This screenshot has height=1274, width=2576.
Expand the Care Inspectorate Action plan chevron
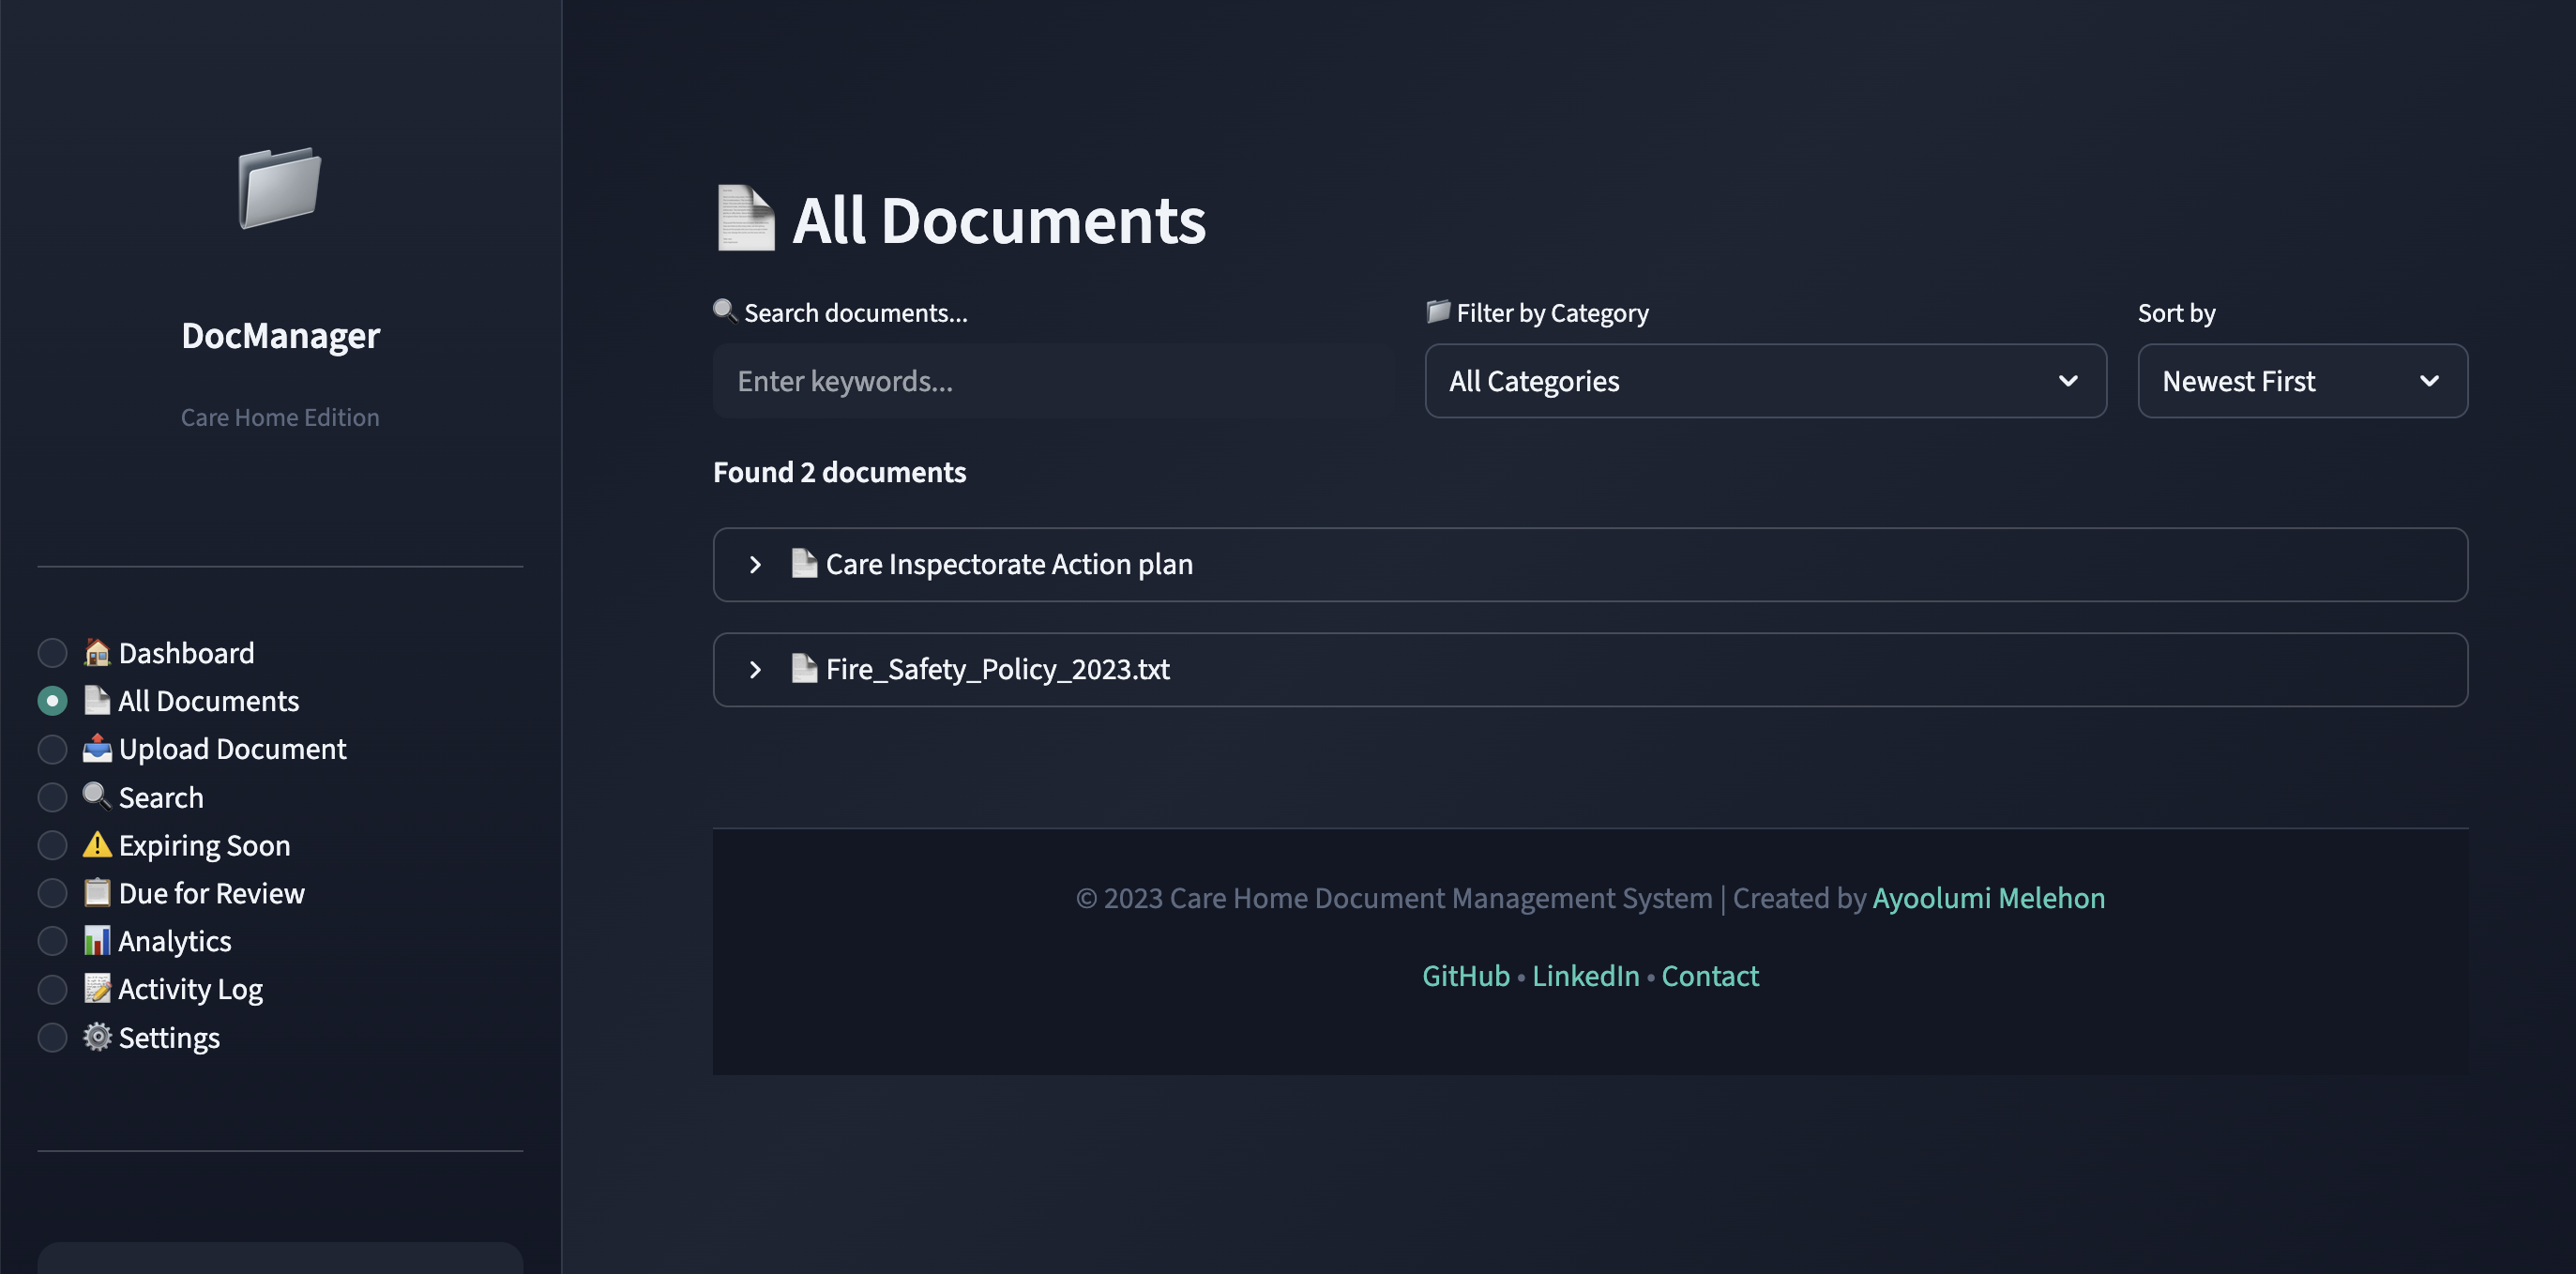755,565
